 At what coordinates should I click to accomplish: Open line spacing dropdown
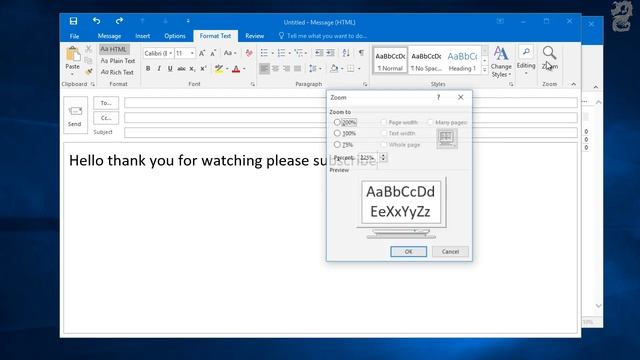click(x=315, y=69)
